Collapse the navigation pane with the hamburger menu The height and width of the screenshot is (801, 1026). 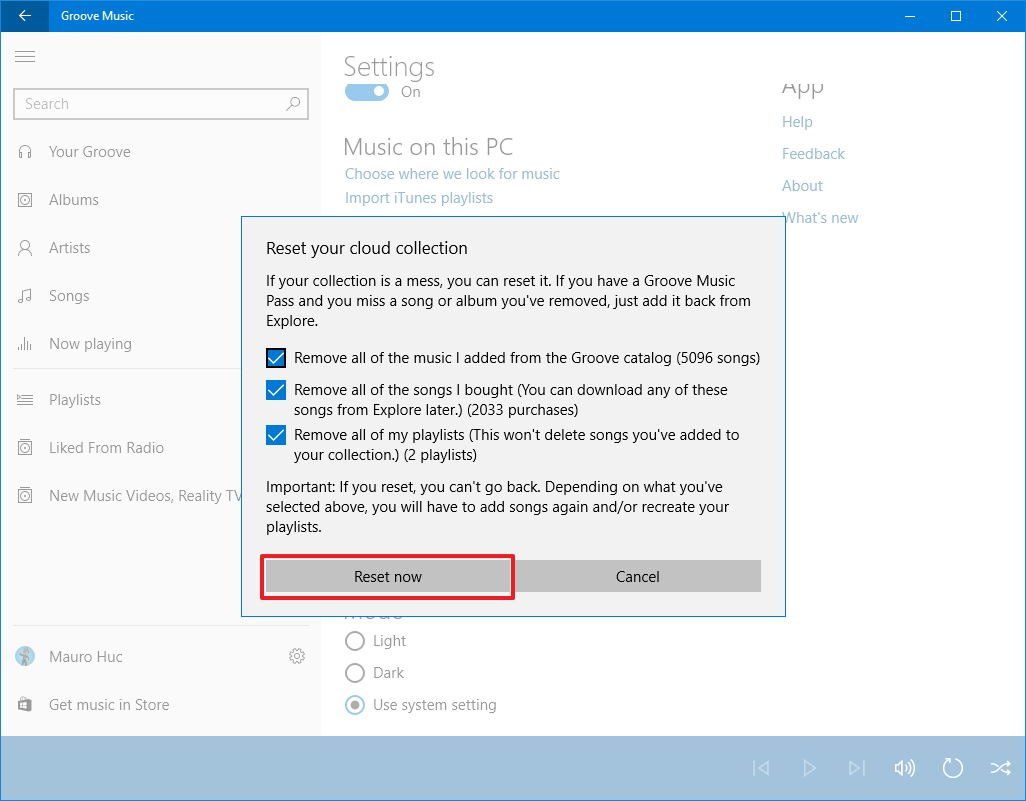25,56
